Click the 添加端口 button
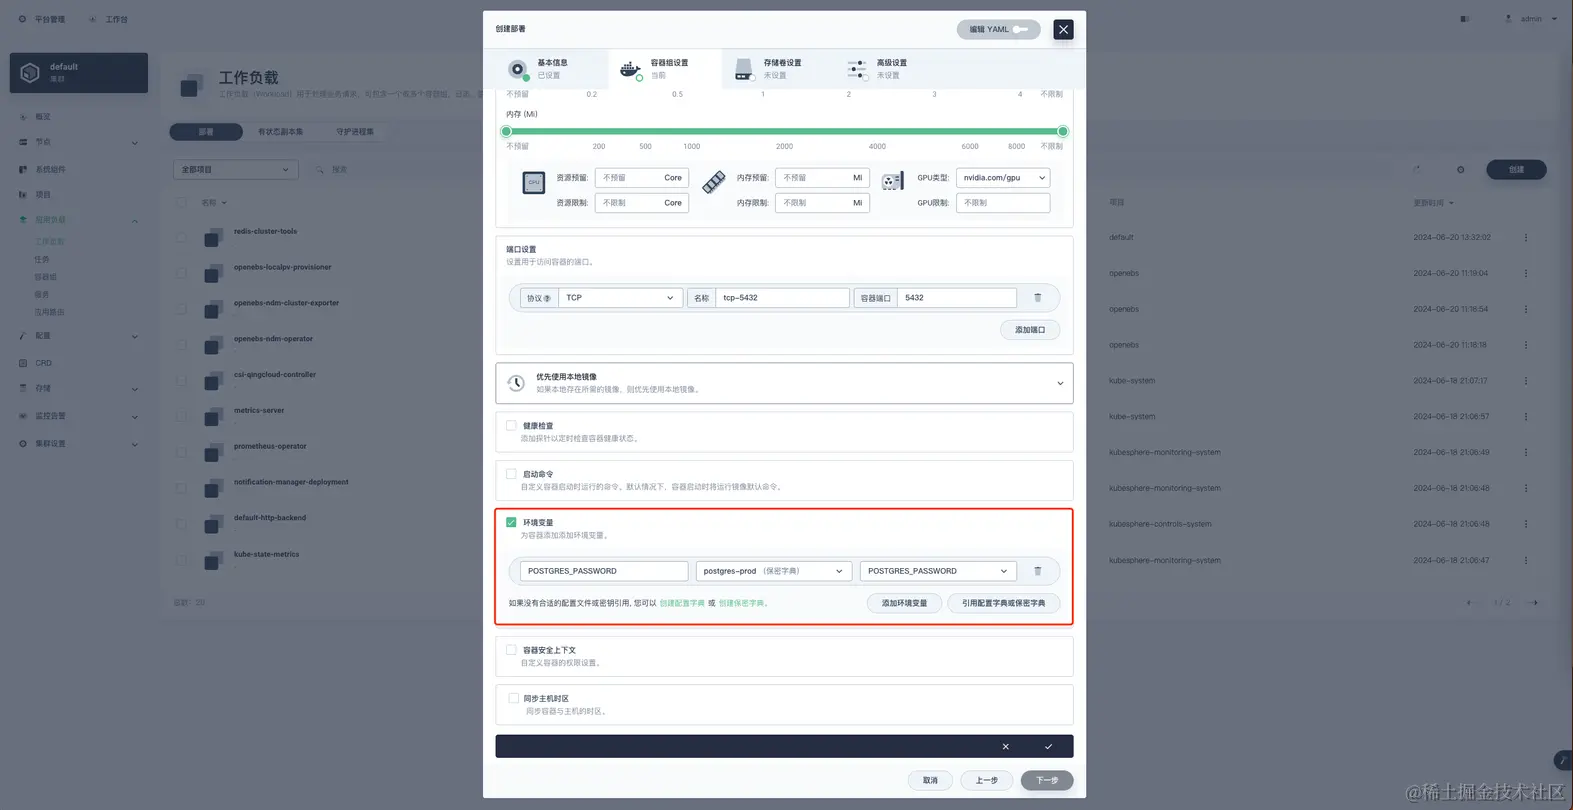The width and height of the screenshot is (1573, 810). coord(1030,330)
